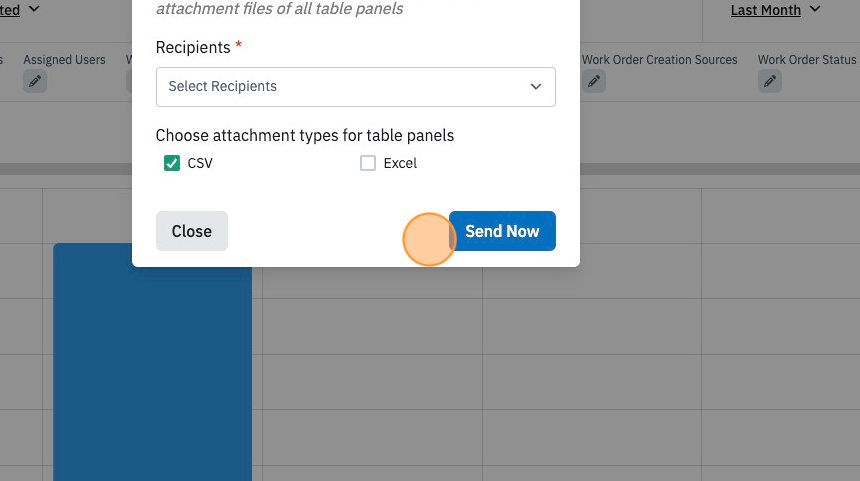
Task: Click the chevron beside the truncated 'ted' label
Action: [34, 9]
